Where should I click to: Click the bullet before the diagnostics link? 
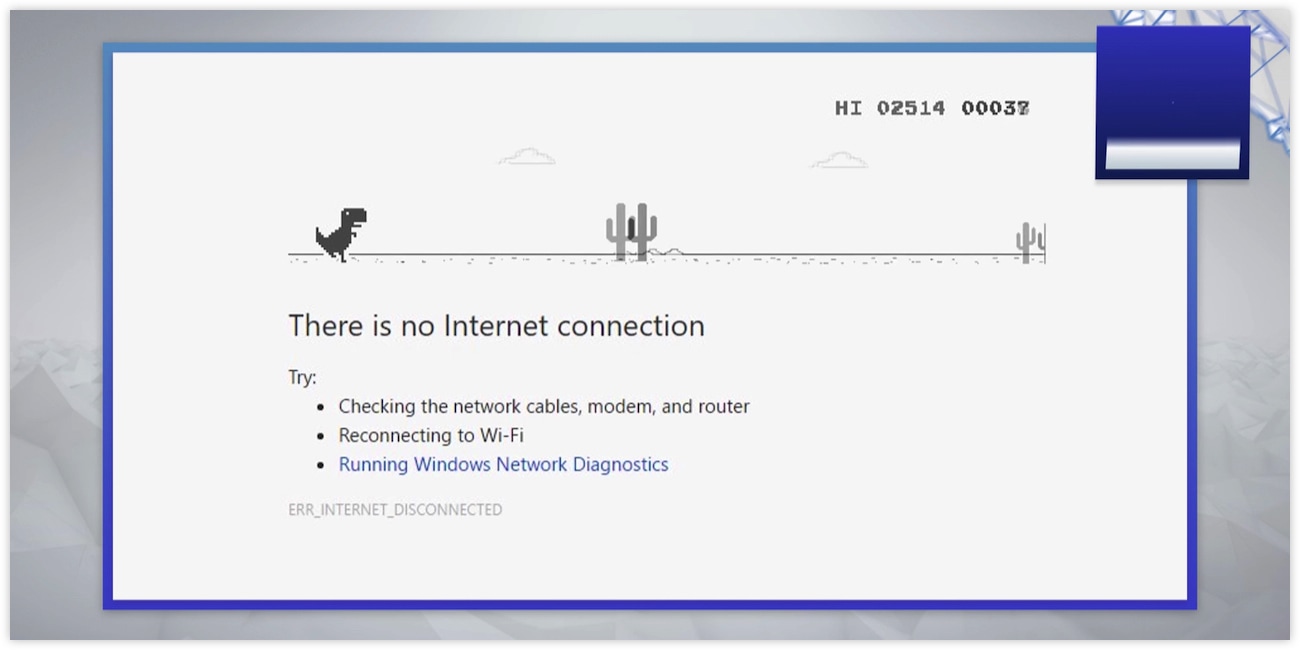click(320, 466)
